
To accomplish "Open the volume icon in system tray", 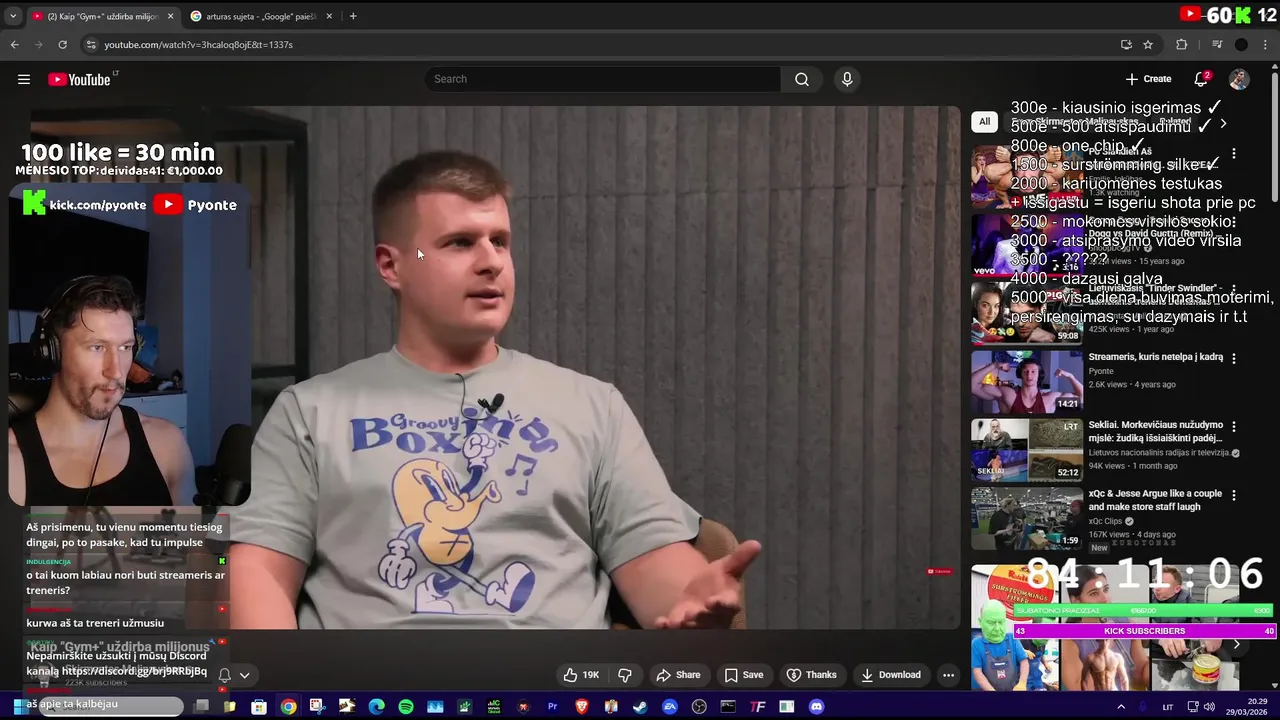I will coord(1209,707).
